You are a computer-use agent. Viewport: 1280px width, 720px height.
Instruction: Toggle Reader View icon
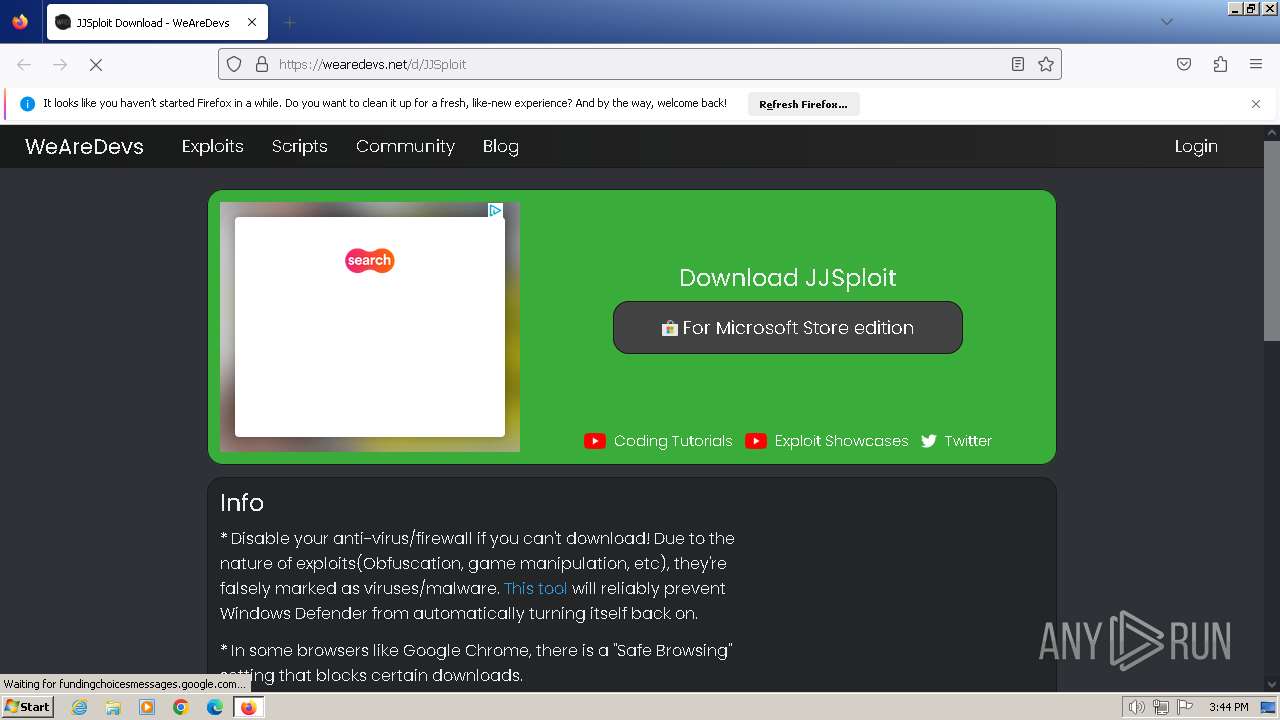(1018, 64)
